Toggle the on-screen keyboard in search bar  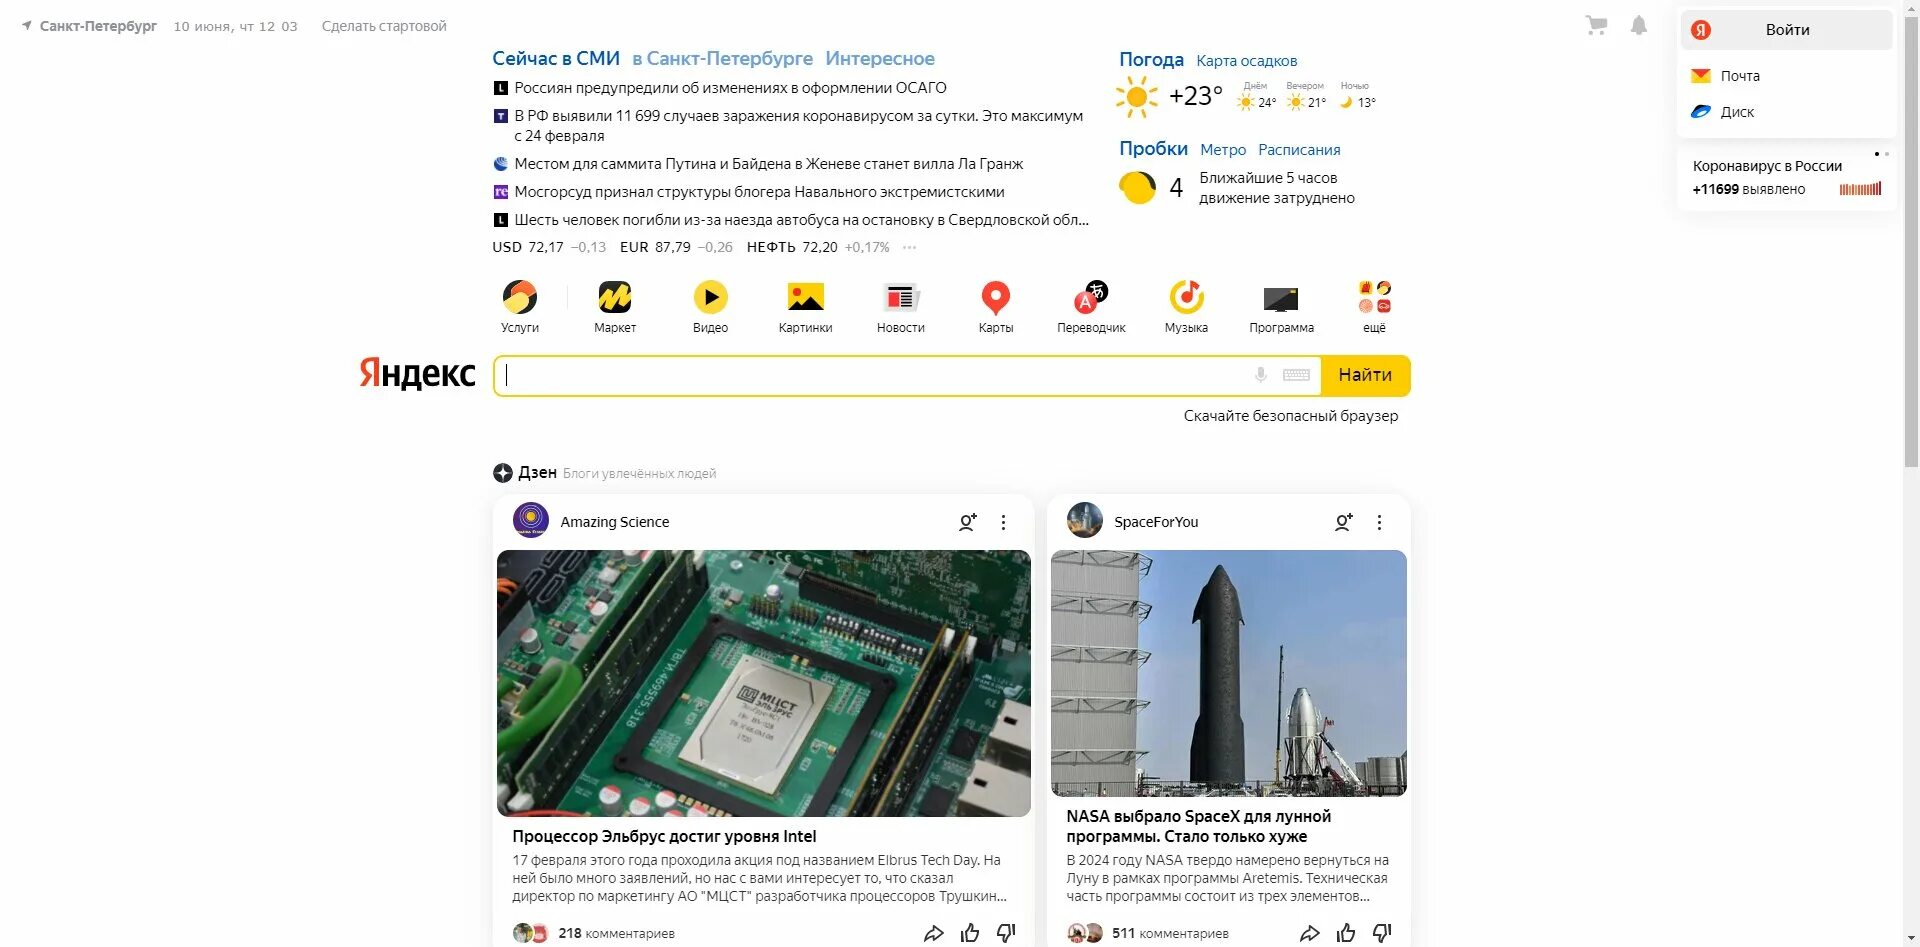click(x=1296, y=375)
